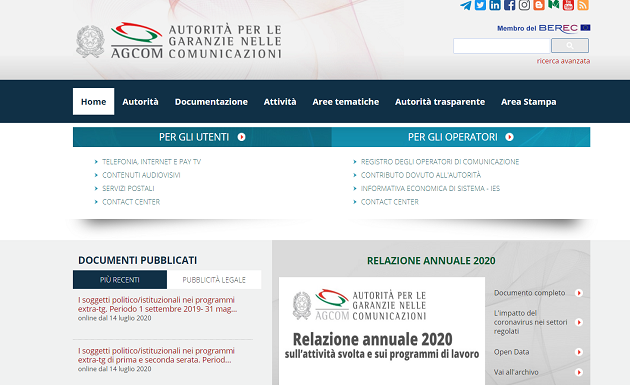
Task: Open the Autorità menu
Action: 140,102
